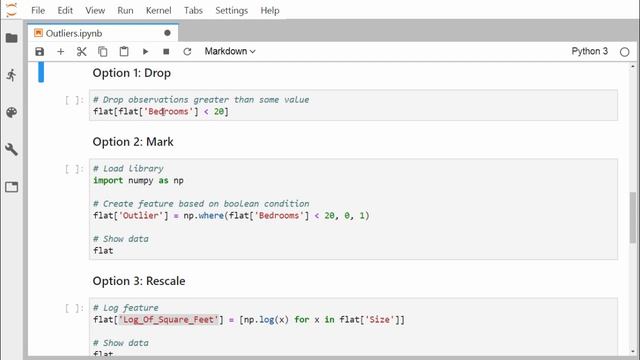640x360 pixels.
Task: Click the '# Drop observations greater than some value' comment
Action: (201, 100)
